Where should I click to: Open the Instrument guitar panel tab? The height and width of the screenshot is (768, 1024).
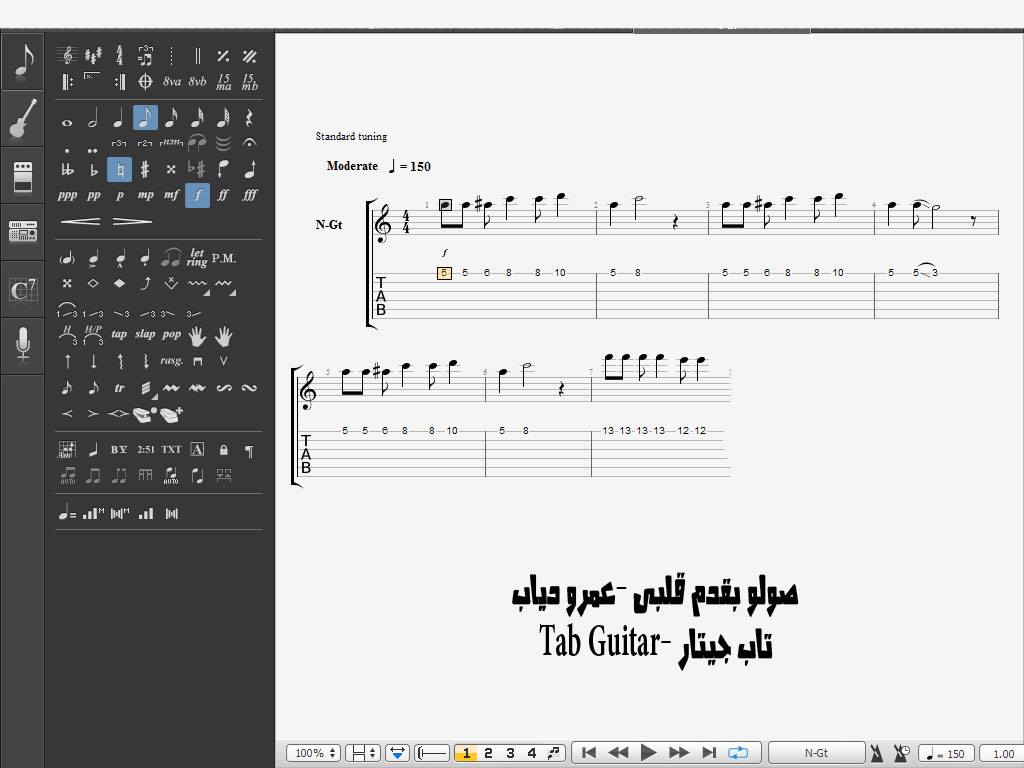(x=22, y=118)
